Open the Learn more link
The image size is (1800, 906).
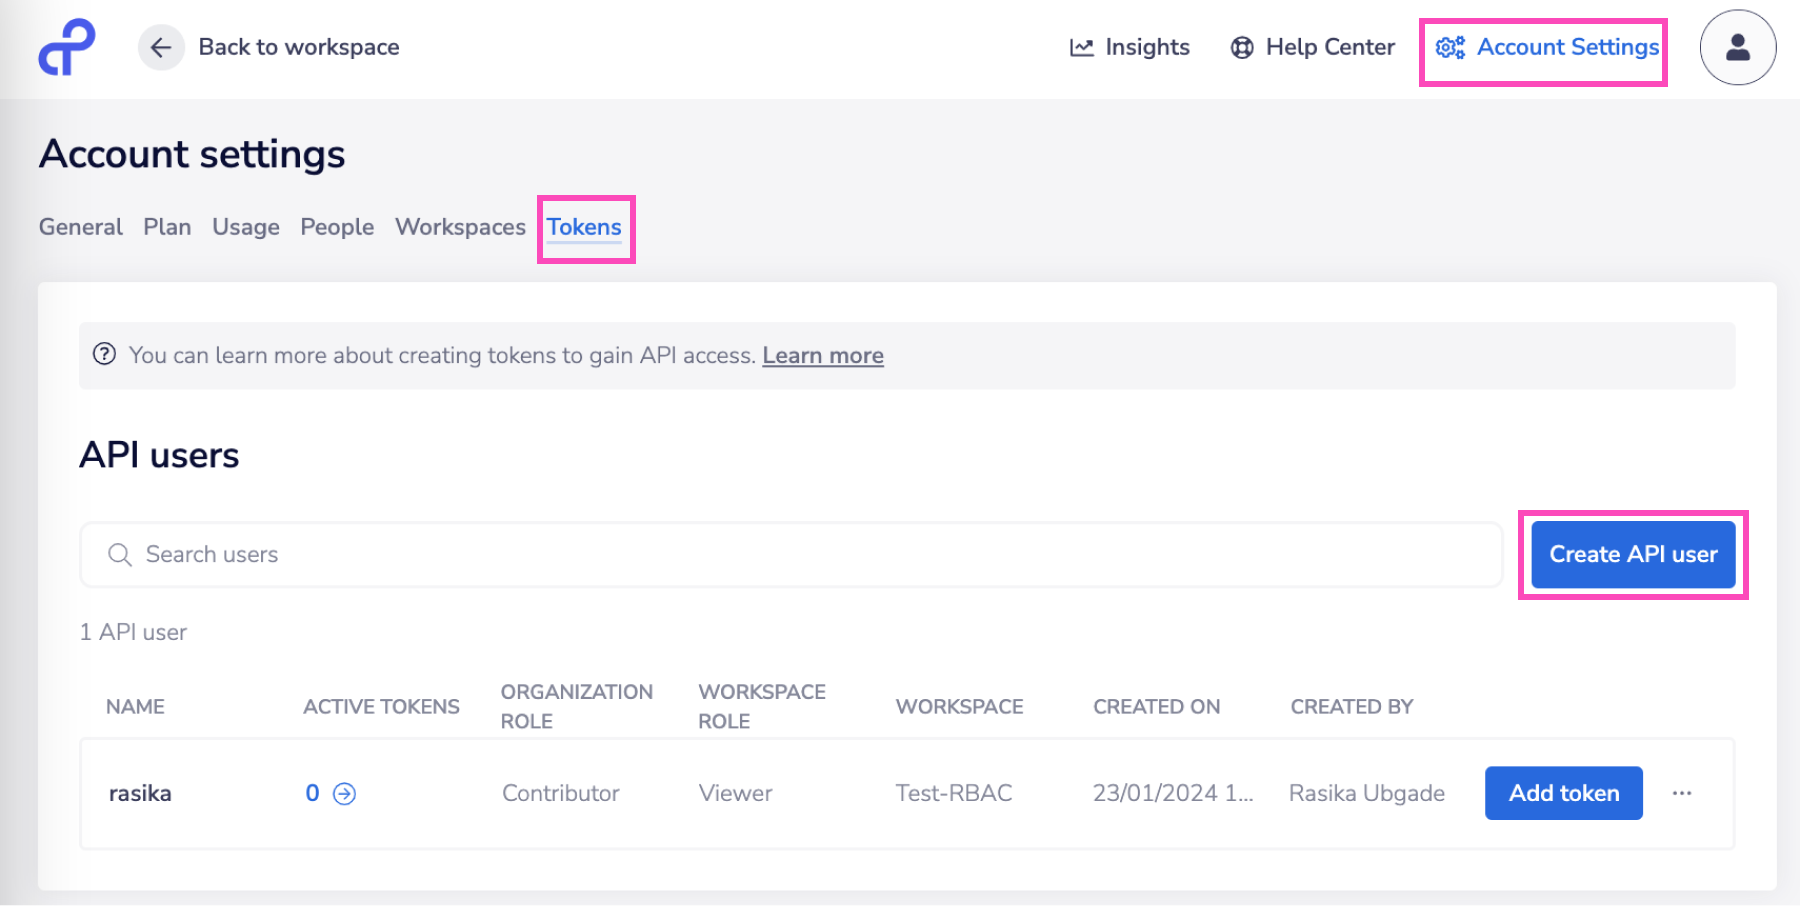click(822, 355)
